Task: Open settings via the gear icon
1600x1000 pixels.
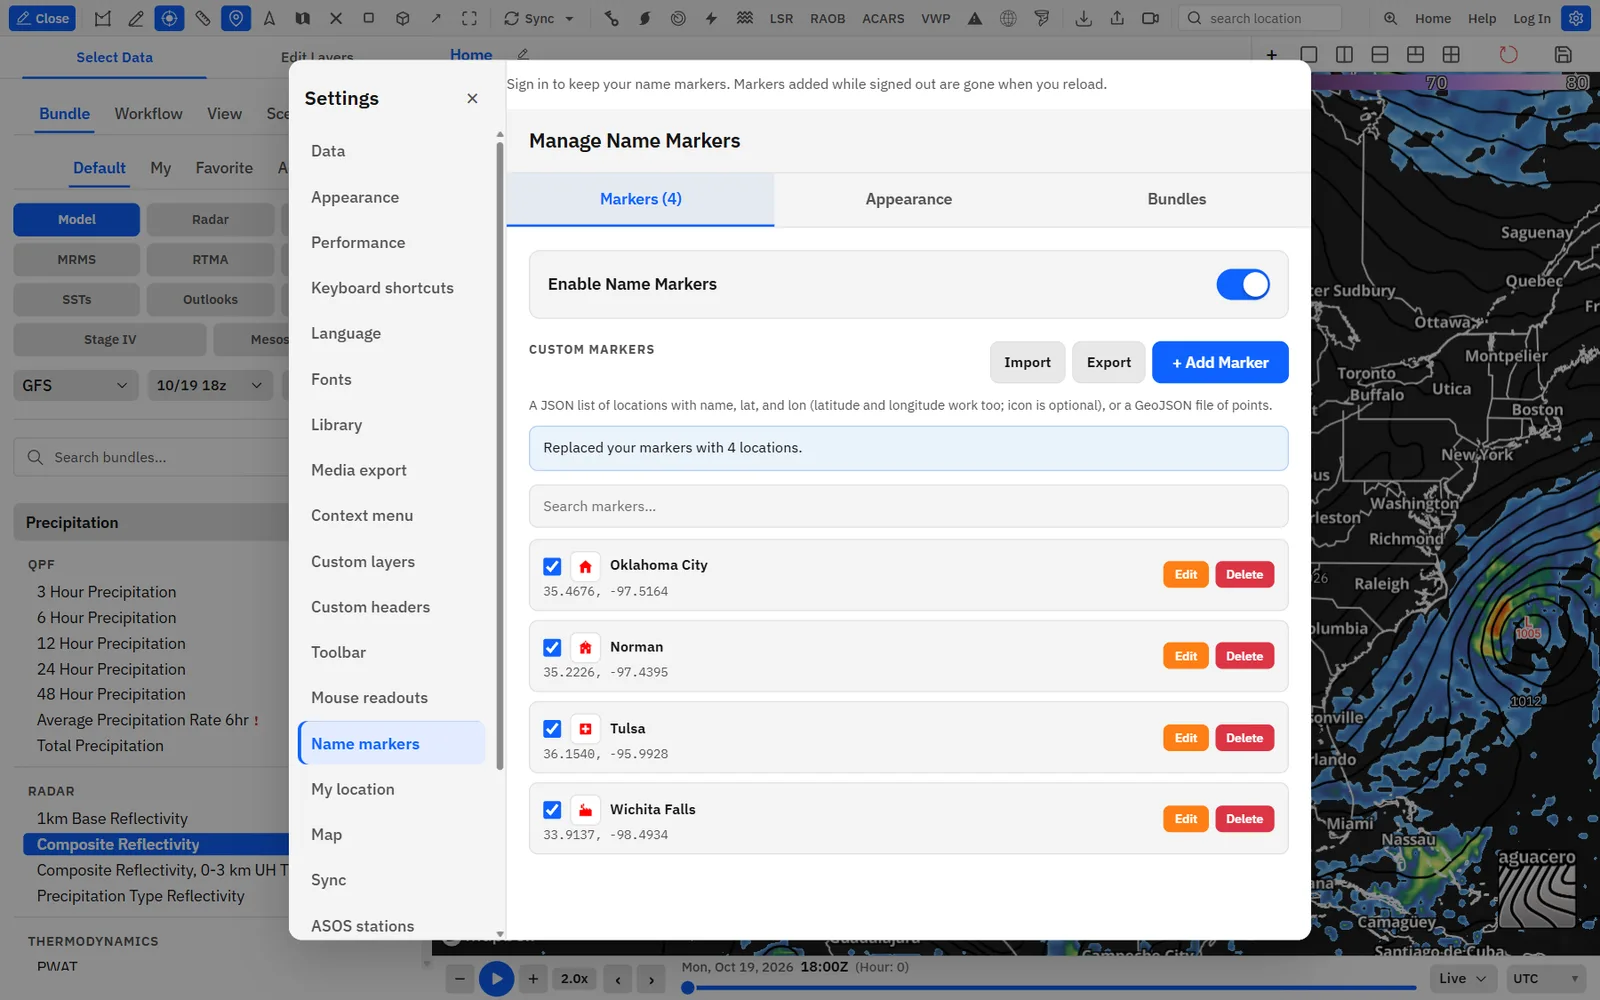Action: [1576, 18]
